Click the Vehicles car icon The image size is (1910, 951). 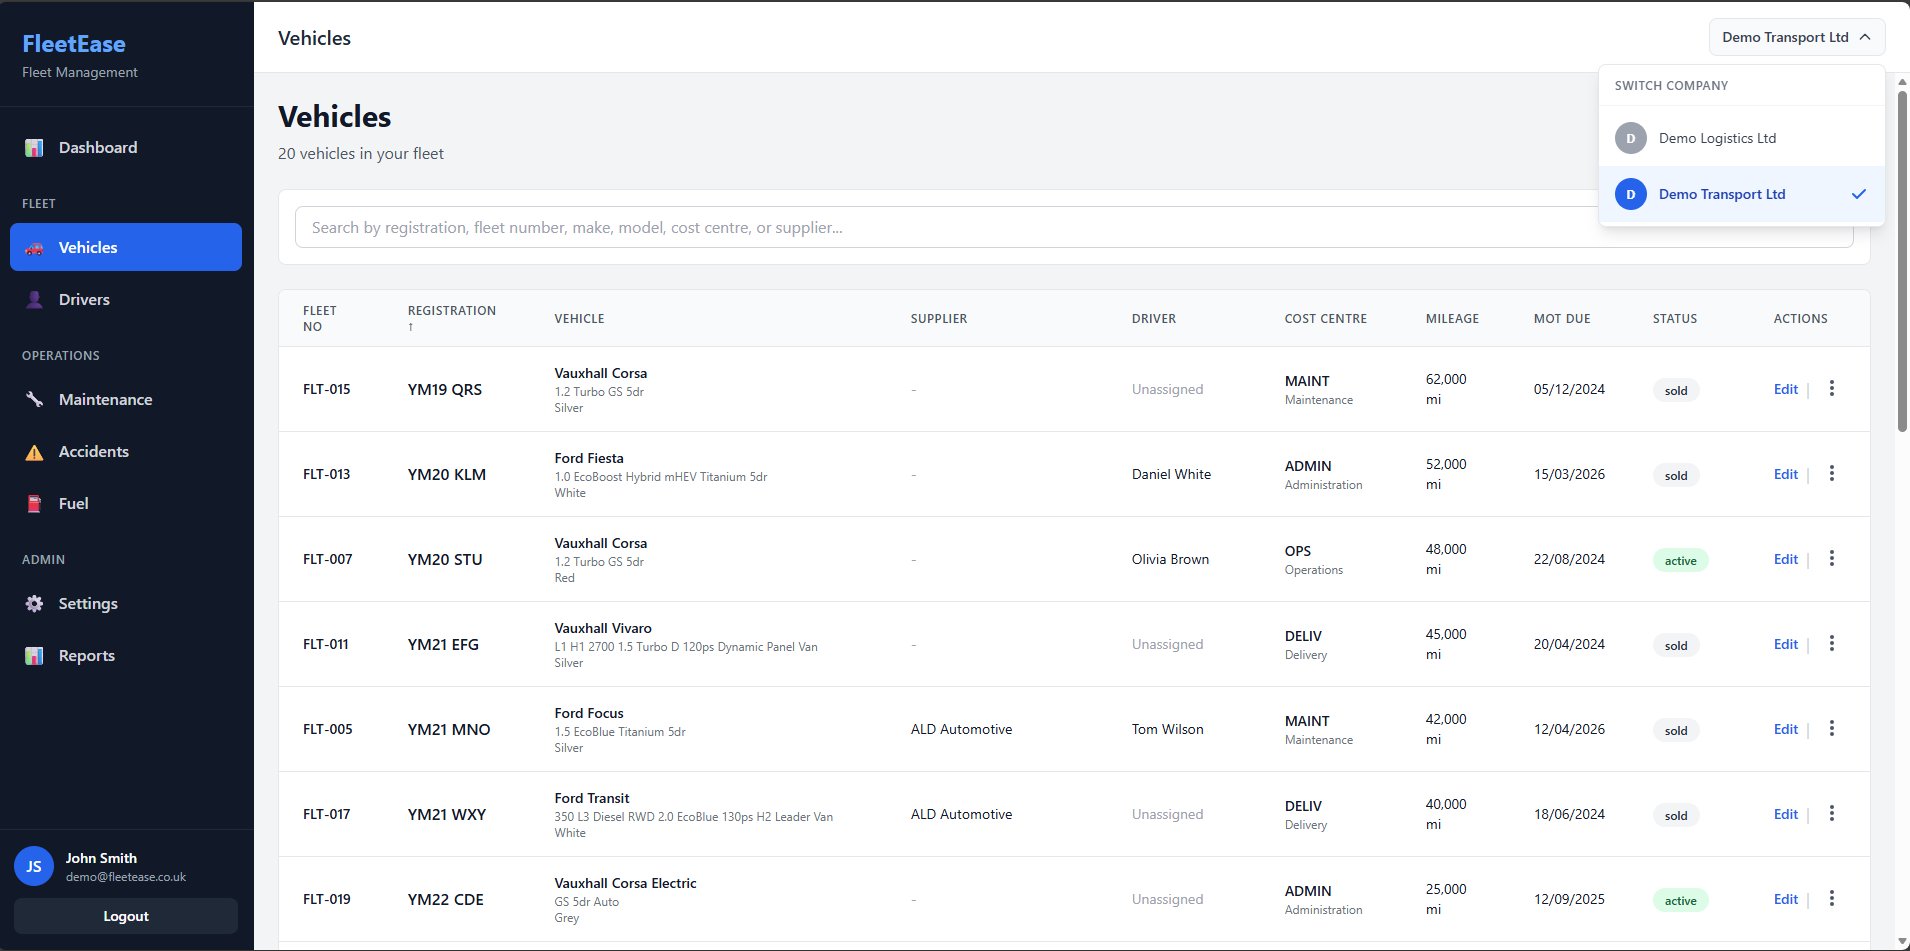(33, 247)
